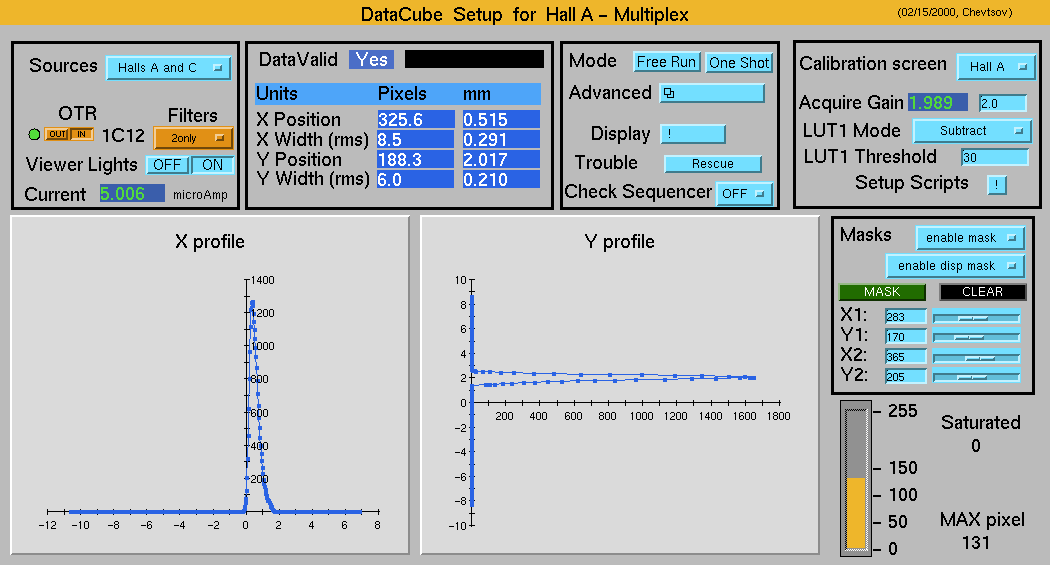Set OTR to IN
The height and width of the screenshot is (565, 1050).
[x=80, y=135]
